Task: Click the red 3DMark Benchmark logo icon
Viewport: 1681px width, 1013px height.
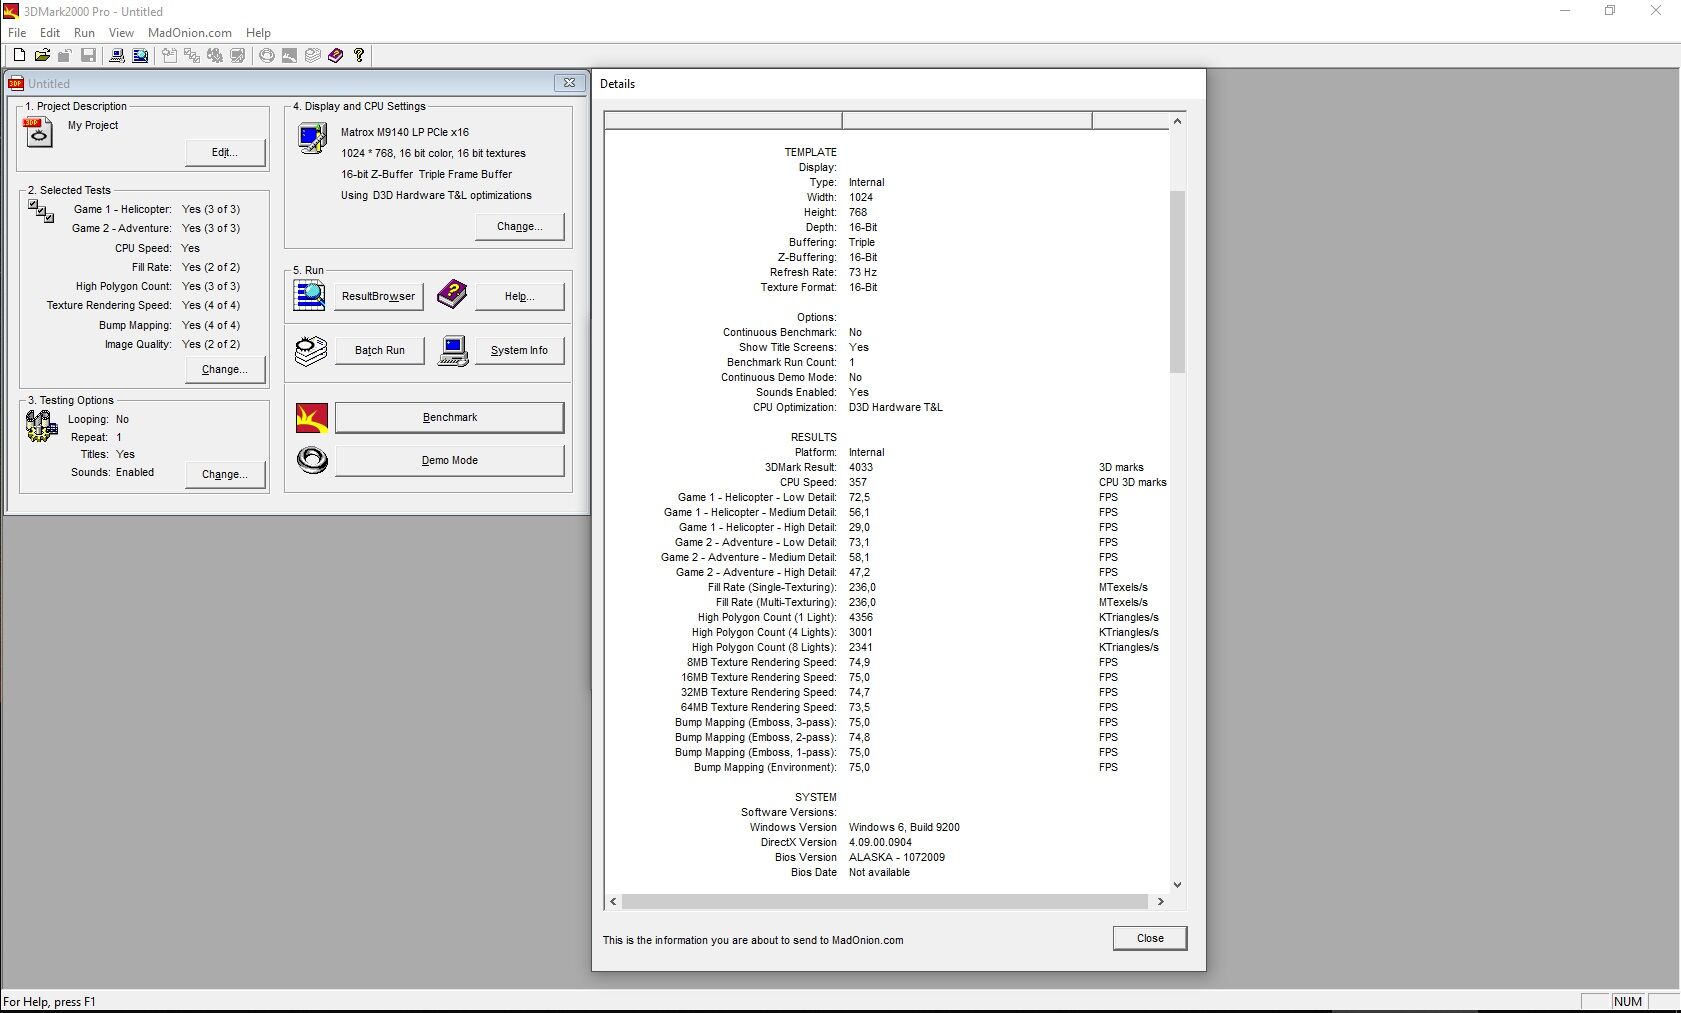Action: [x=312, y=418]
